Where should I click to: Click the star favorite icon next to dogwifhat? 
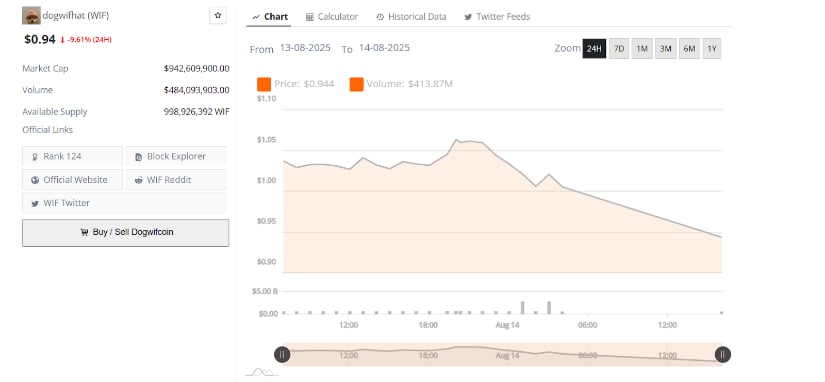(218, 16)
